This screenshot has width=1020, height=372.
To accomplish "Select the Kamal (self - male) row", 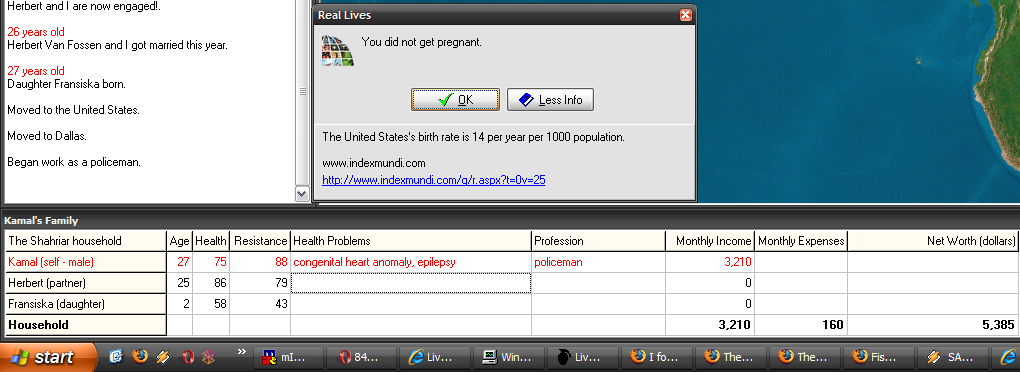I will pyautogui.click(x=511, y=262).
